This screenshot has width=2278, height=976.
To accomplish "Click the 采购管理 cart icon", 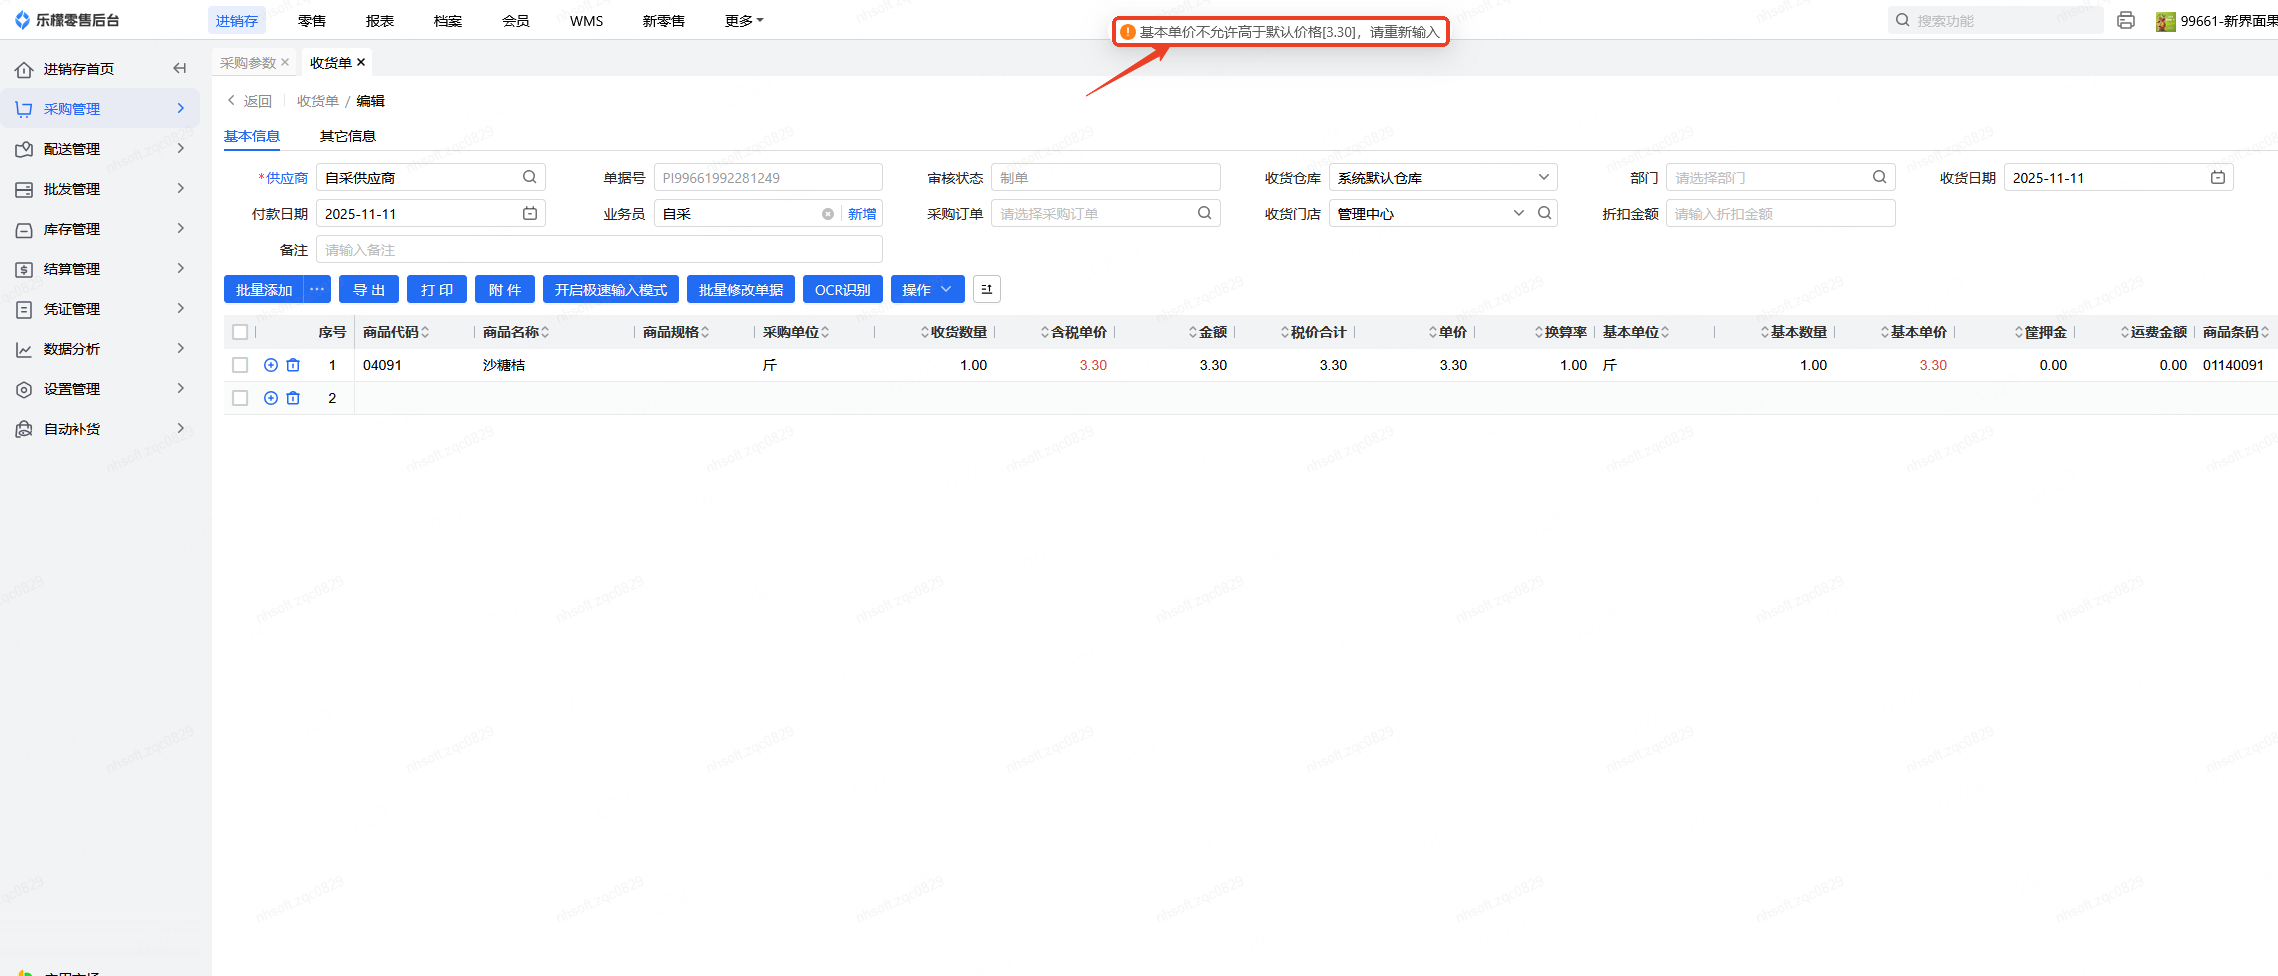I will [x=24, y=109].
